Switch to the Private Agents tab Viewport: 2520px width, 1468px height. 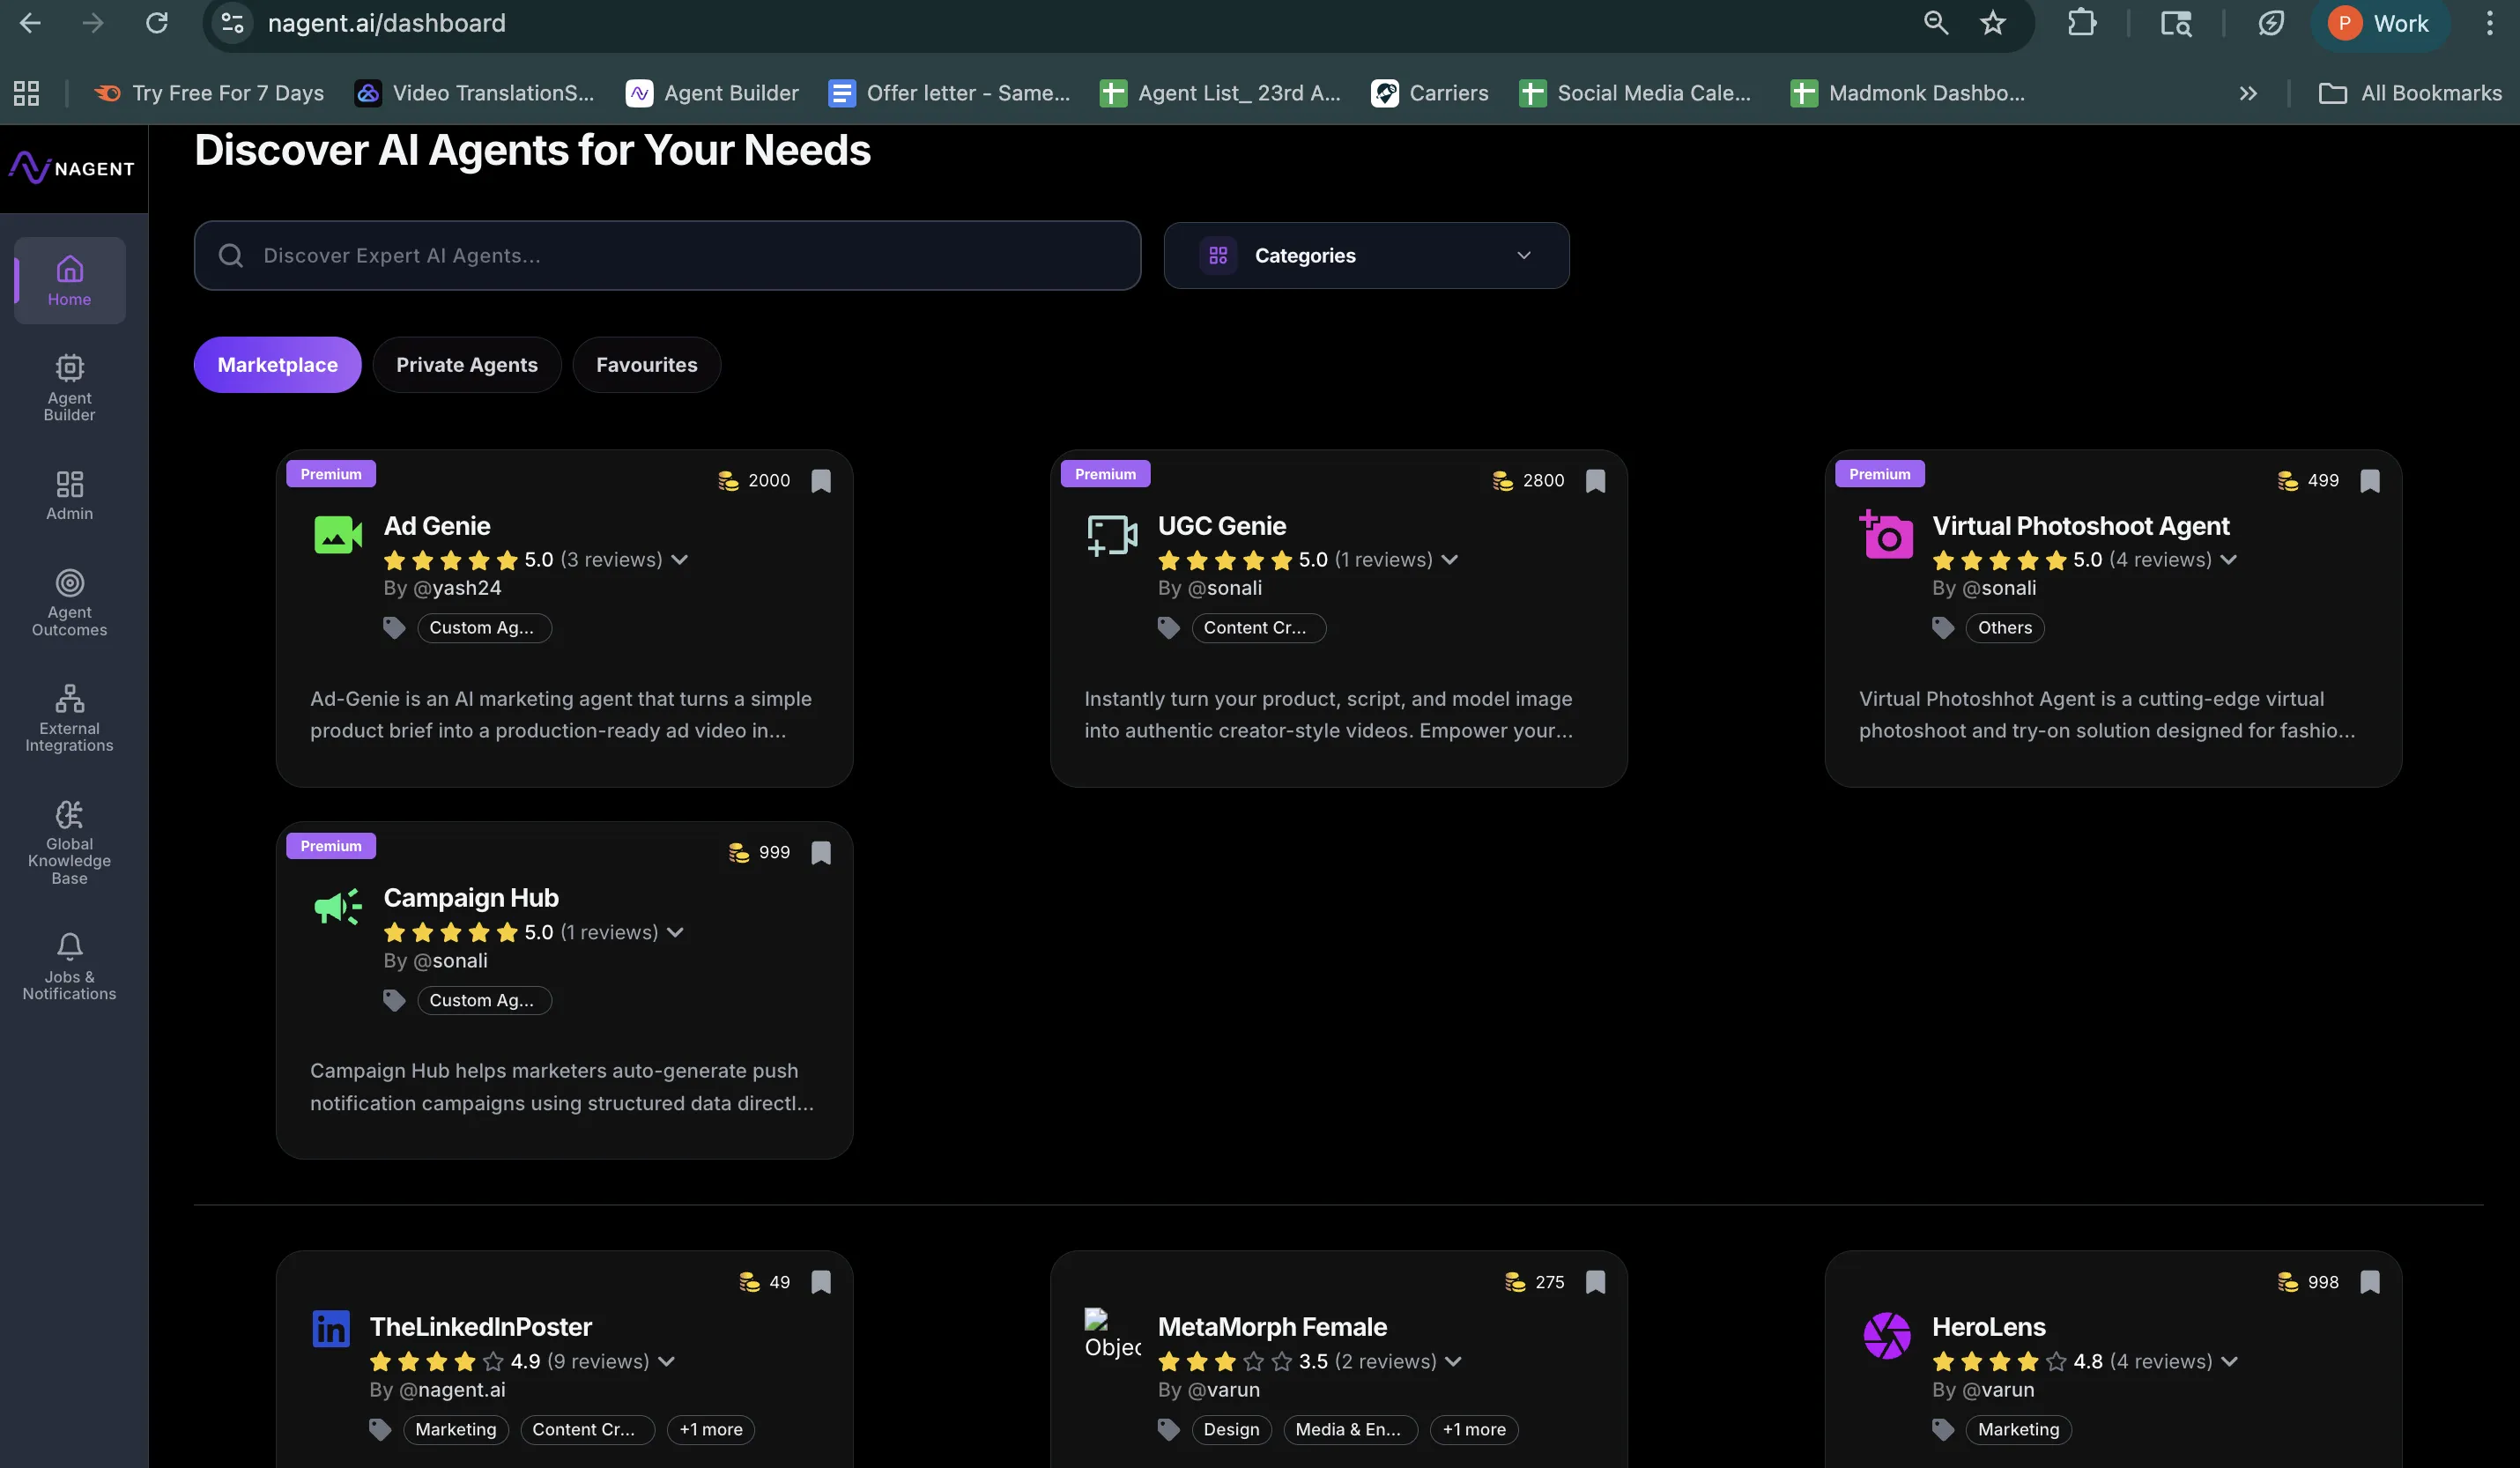tap(466, 365)
